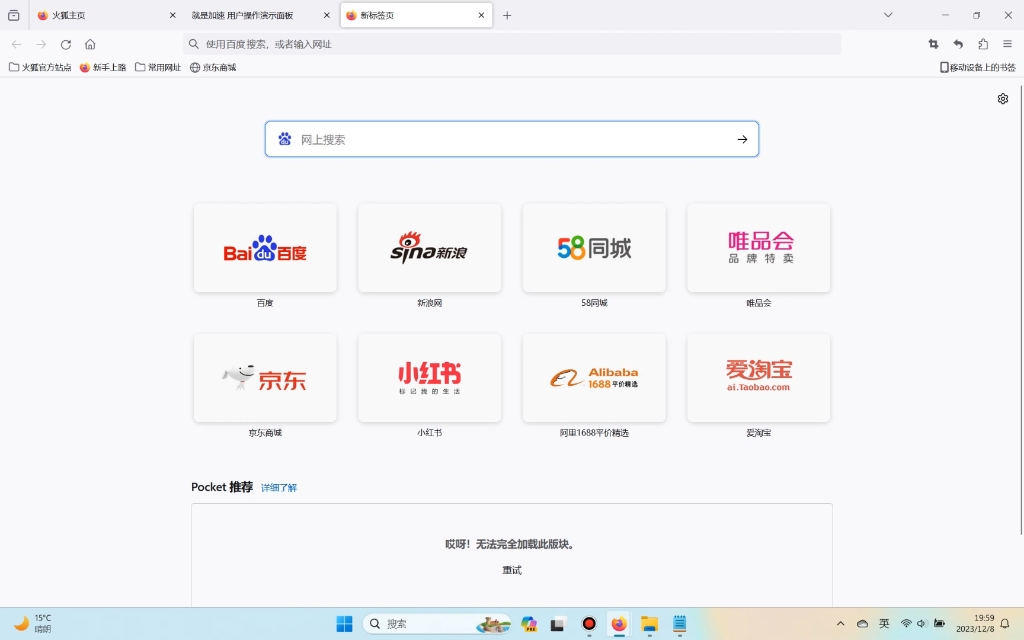Expand the list all tabs dropdown arrow

[x=888, y=15]
